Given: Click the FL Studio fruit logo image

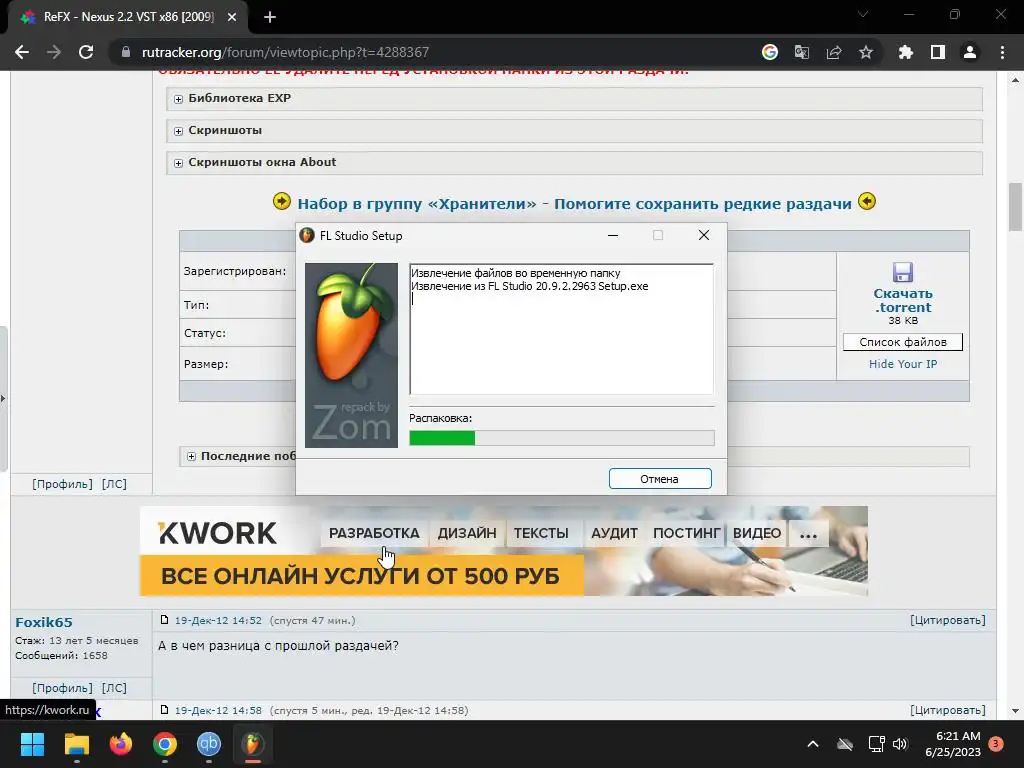Looking at the screenshot, I should tap(351, 355).
